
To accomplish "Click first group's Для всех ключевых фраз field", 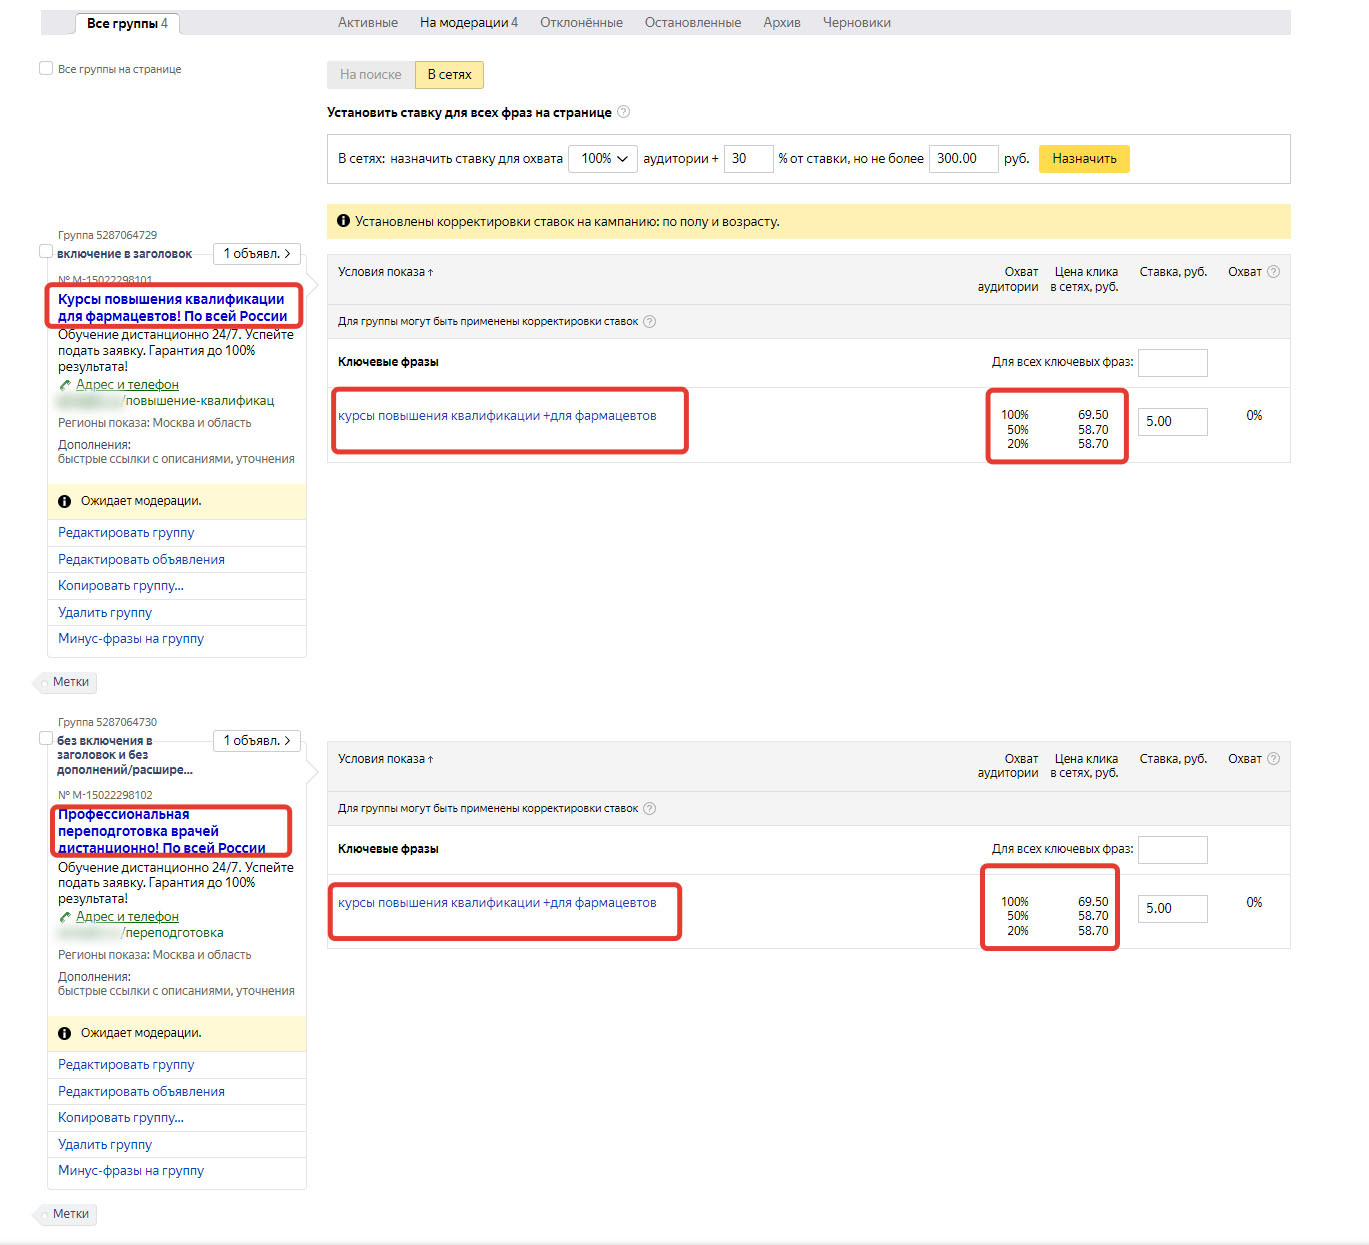I will (1172, 362).
